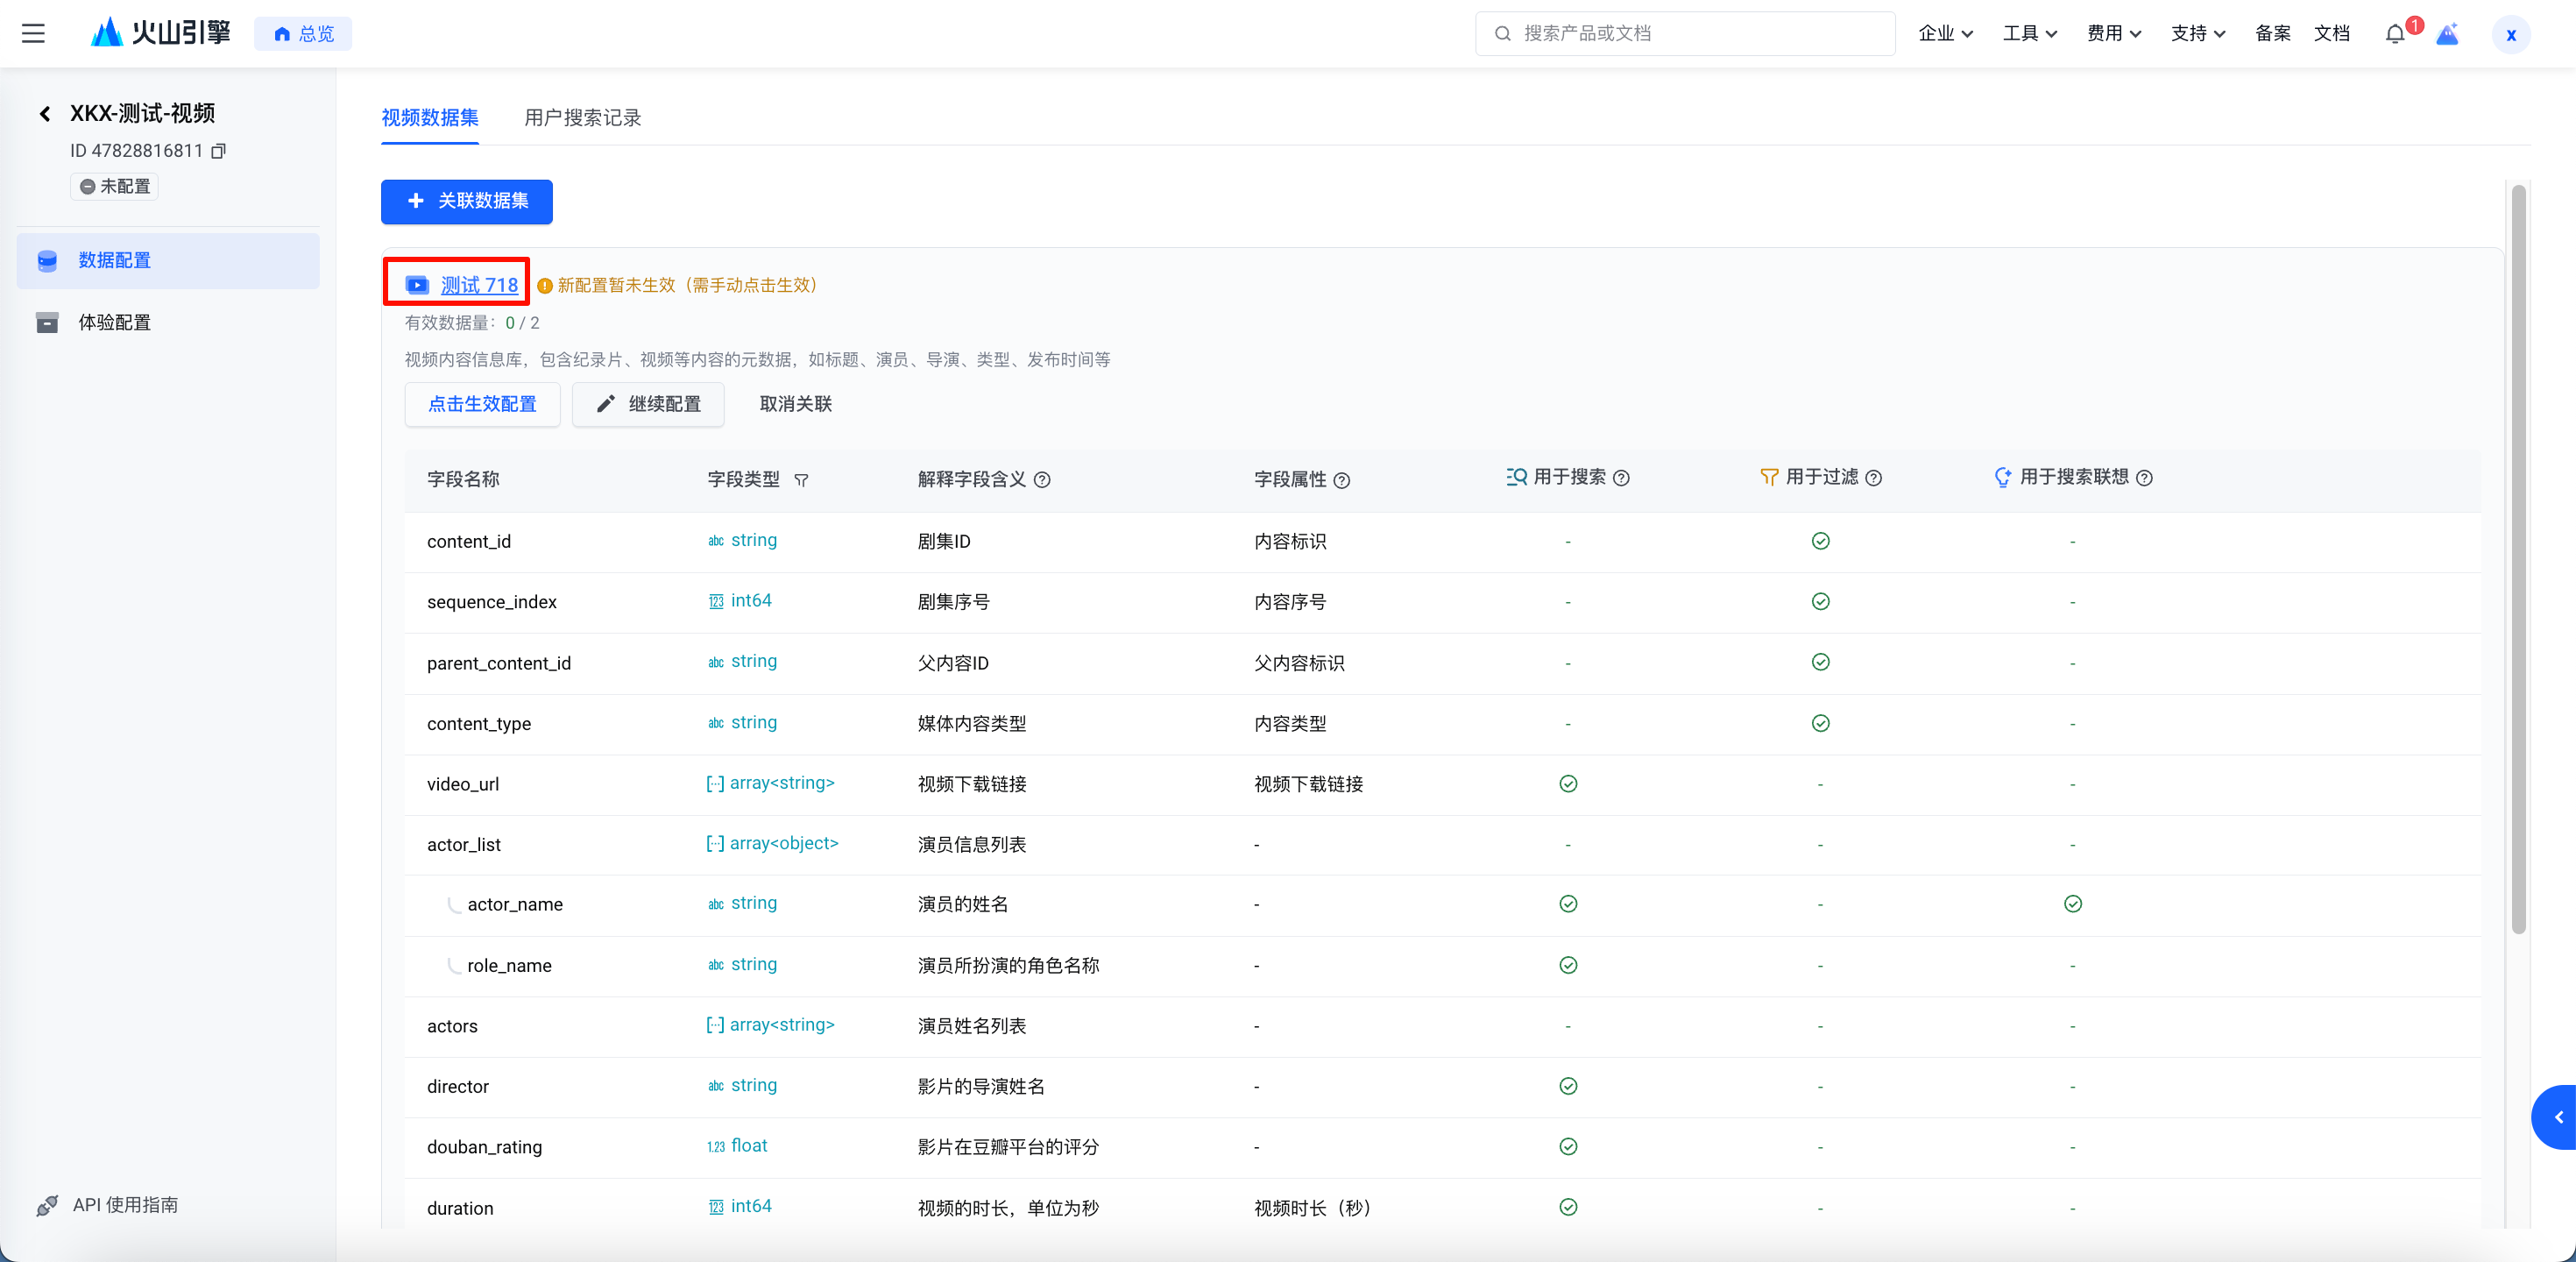Expand the 企业 dropdown menu
The width and height of the screenshot is (2576, 1262).
tap(1945, 33)
